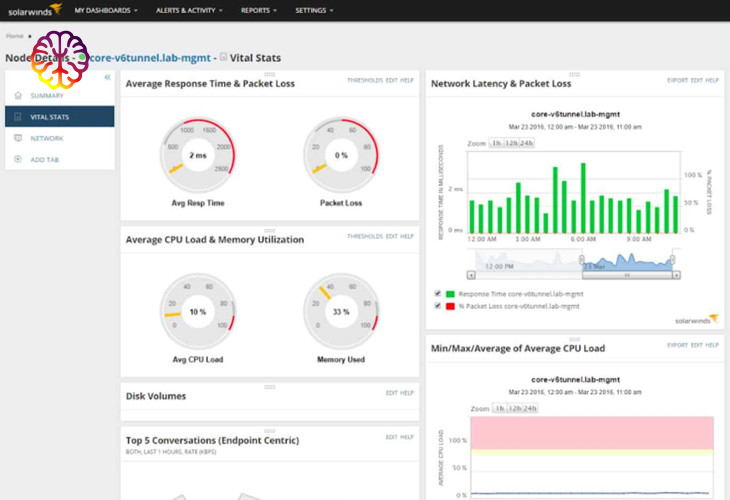Click the drag grip atop Average CPU Load panel
Viewport: 730px width, 500px height.
coord(270,230)
